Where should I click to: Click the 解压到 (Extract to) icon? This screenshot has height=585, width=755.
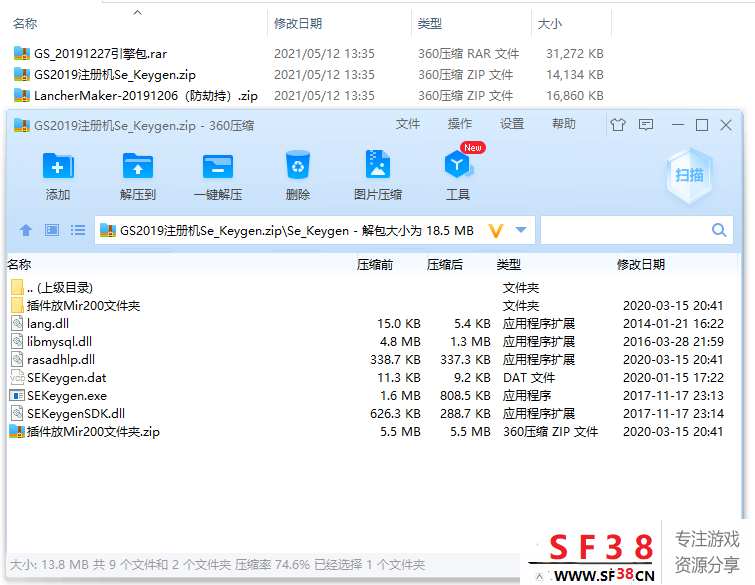coord(138,166)
